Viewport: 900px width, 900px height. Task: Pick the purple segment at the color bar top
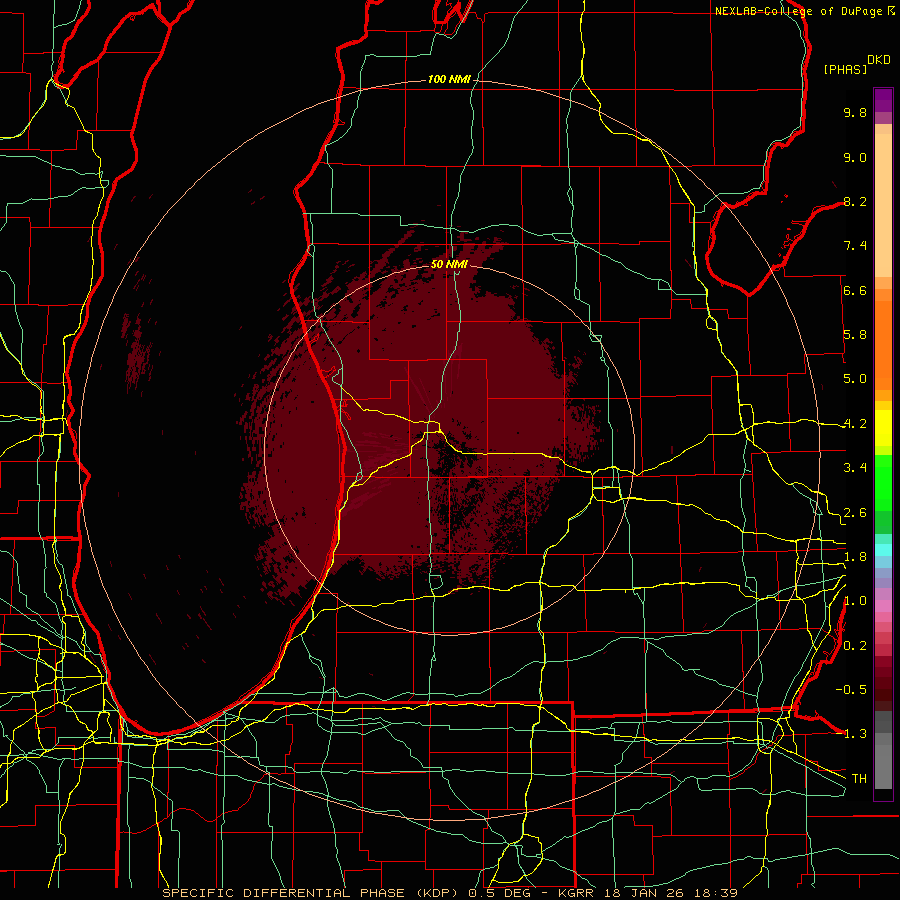click(883, 100)
